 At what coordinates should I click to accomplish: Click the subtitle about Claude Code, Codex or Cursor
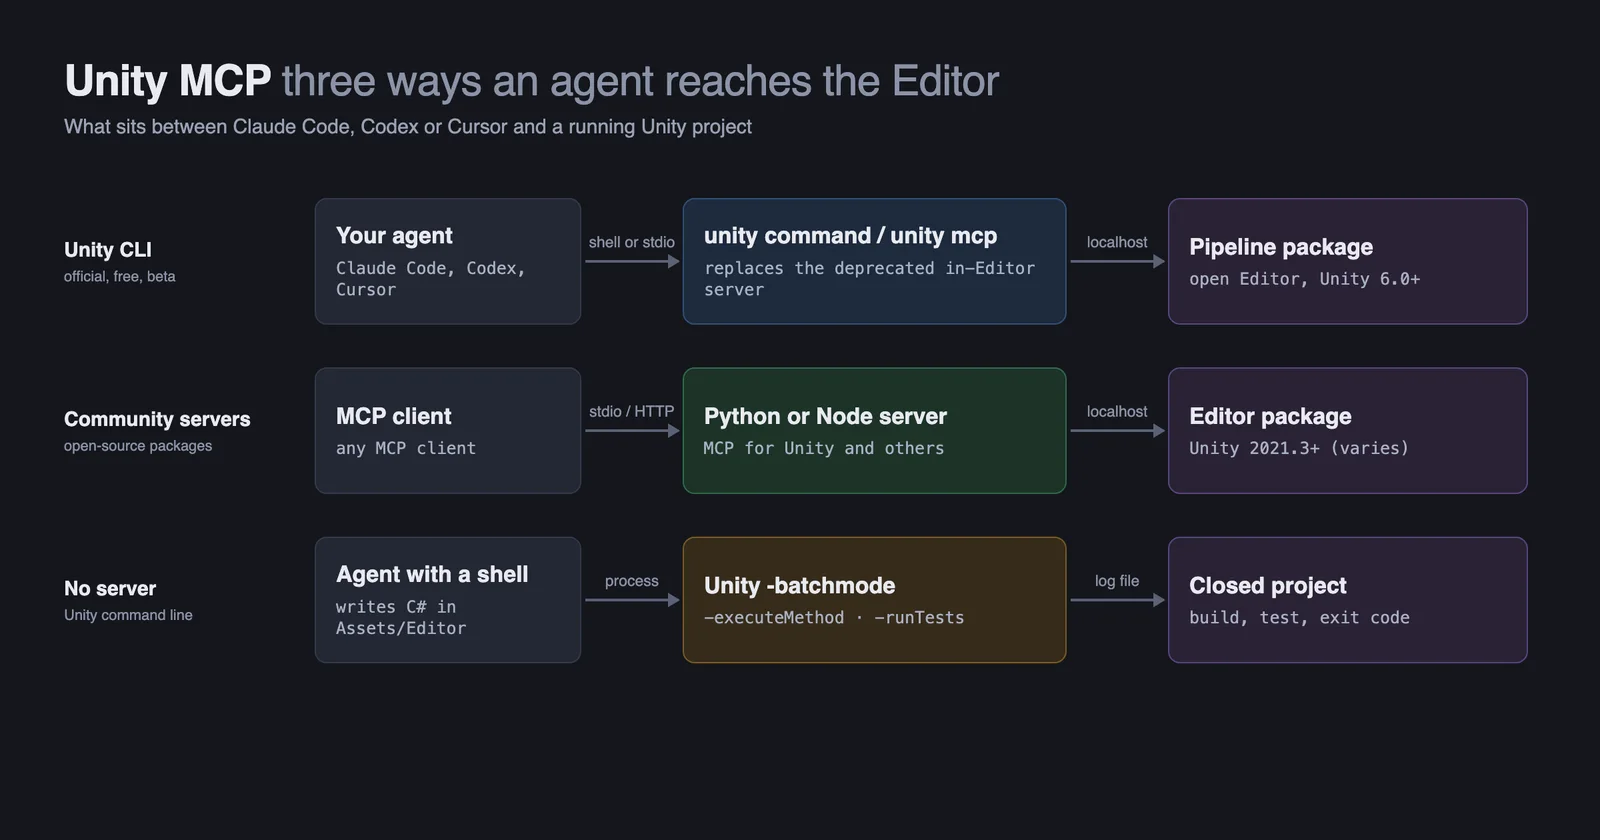tap(408, 127)
